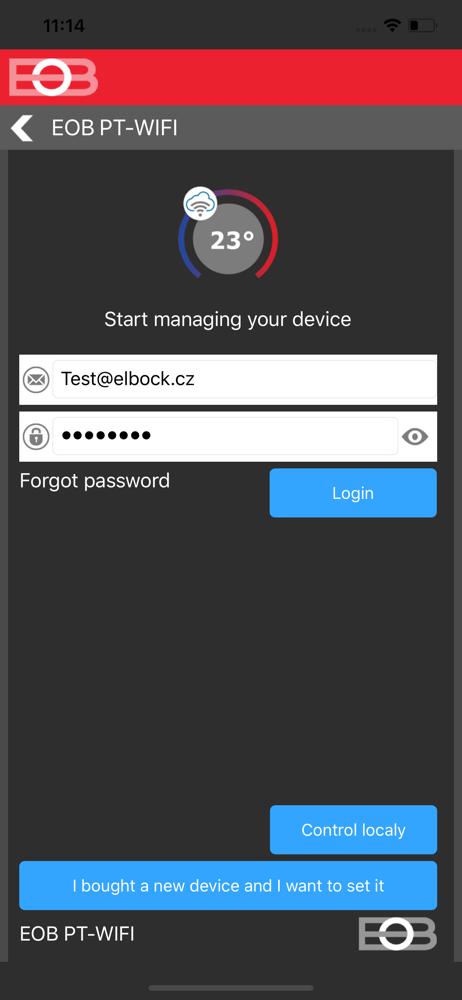462x1000 pixels.
Task: Click the Login button
Action: pos(353,493)
